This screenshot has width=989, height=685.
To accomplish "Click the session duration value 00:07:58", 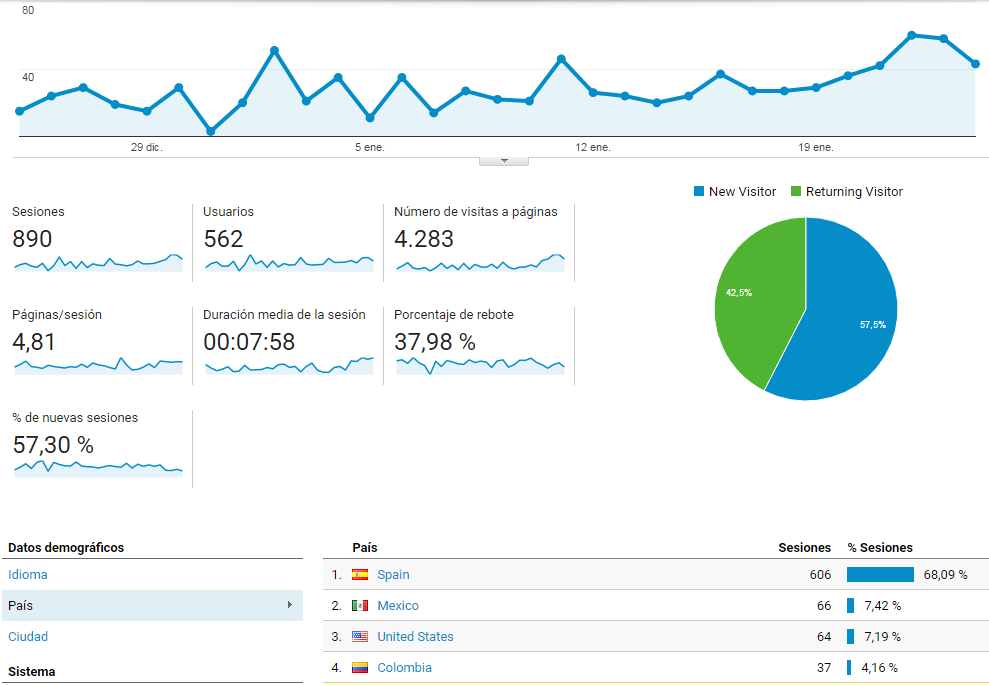I will 249,342.
